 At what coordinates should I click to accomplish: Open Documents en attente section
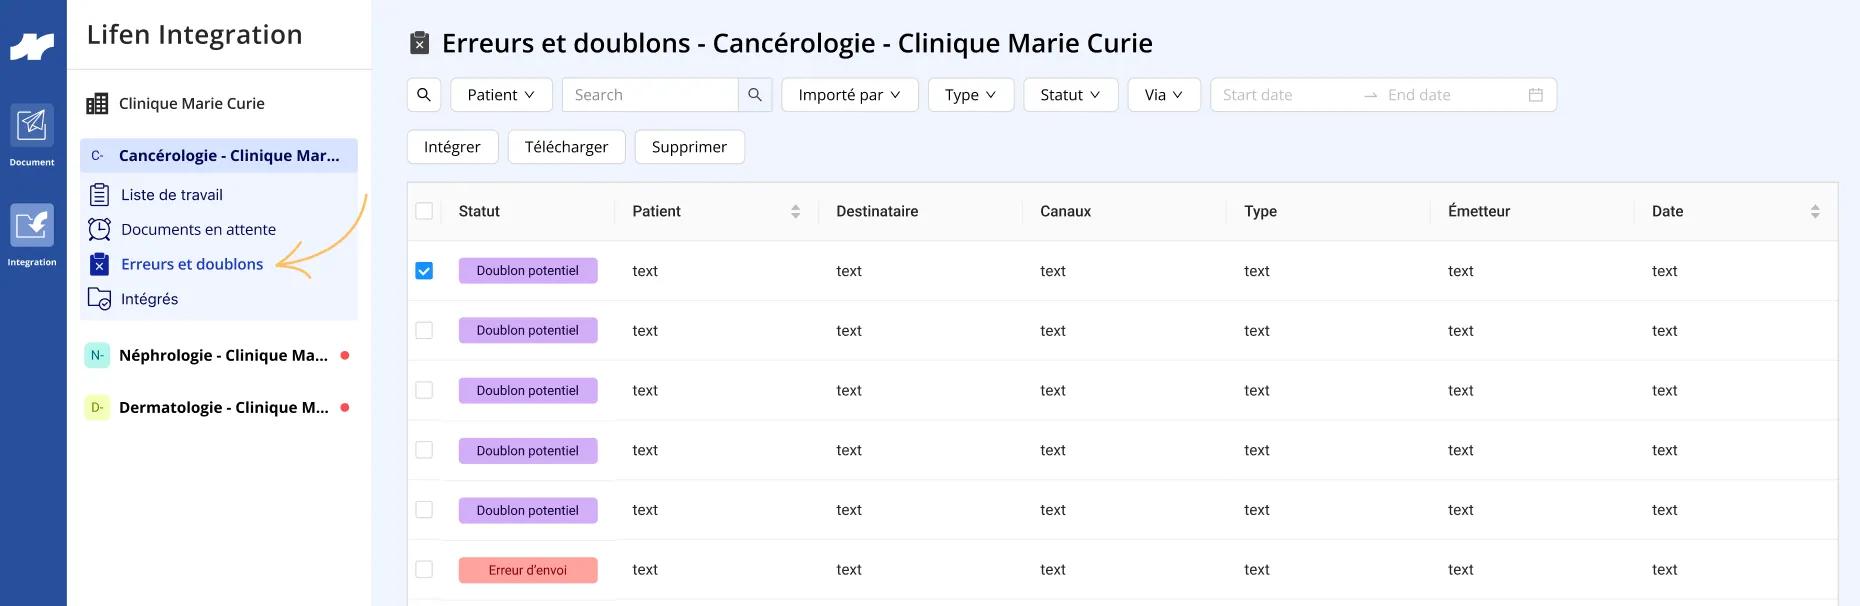pos(198,230)
